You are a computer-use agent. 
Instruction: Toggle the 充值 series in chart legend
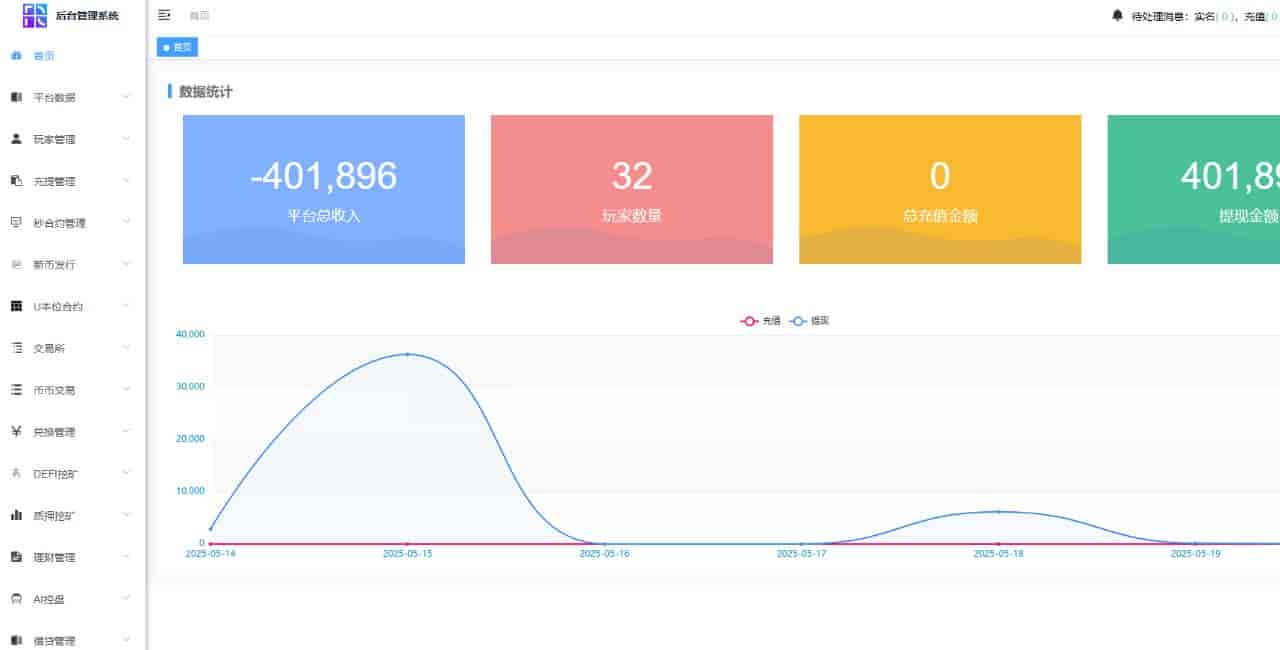point(760,321)
